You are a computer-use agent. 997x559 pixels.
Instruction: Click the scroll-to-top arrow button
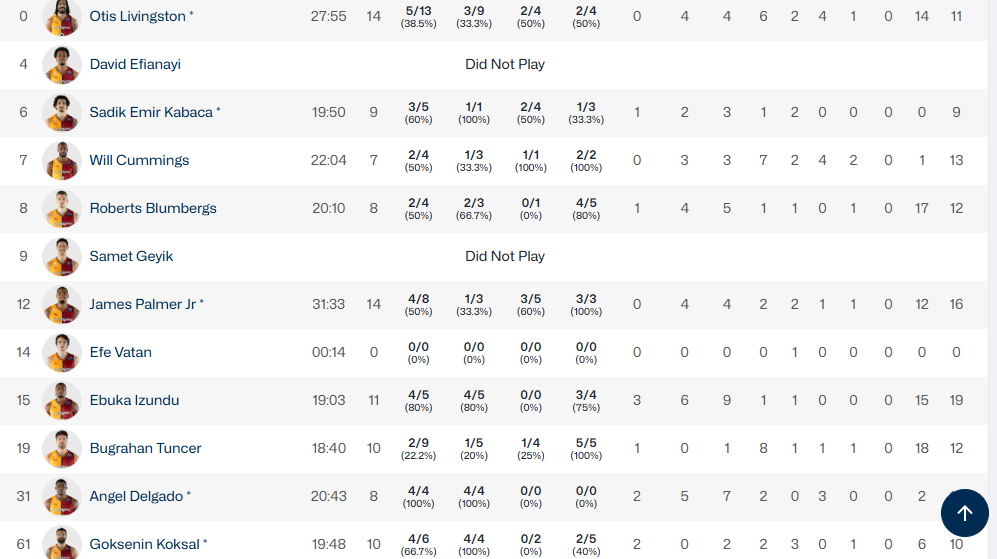[x=964, y=513]
